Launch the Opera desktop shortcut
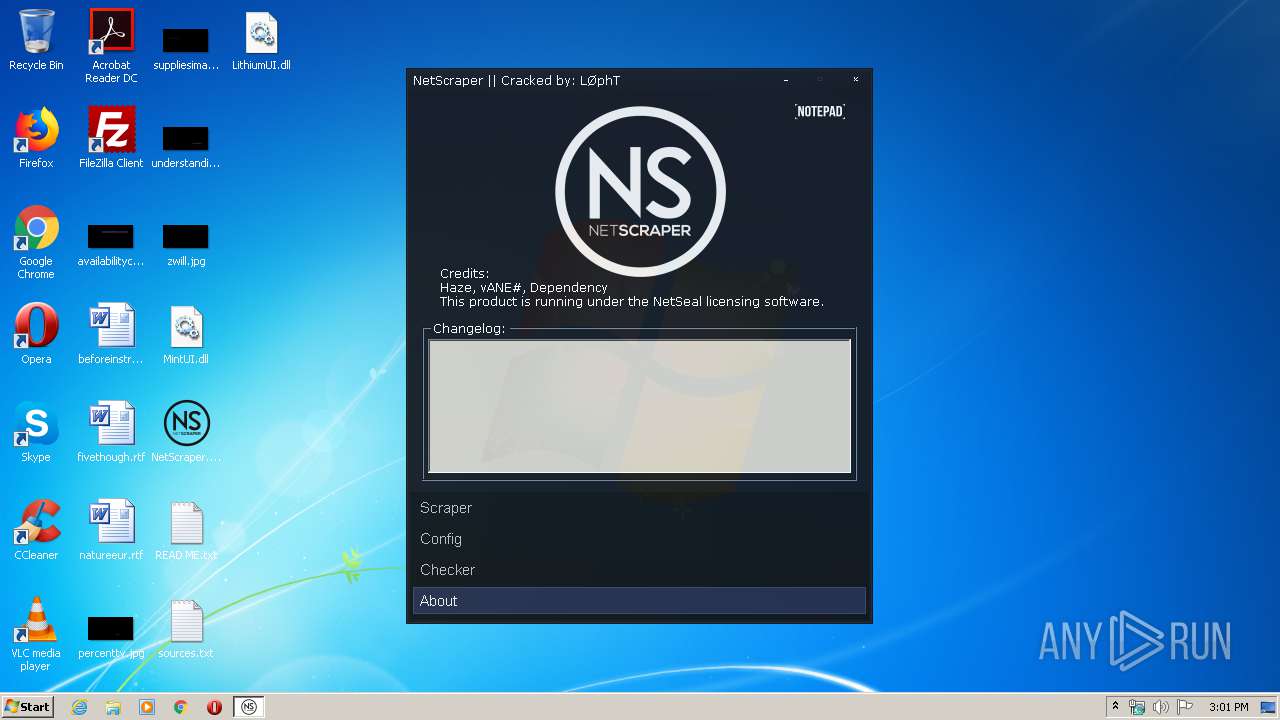1280x720 pixels. point(36,334)
